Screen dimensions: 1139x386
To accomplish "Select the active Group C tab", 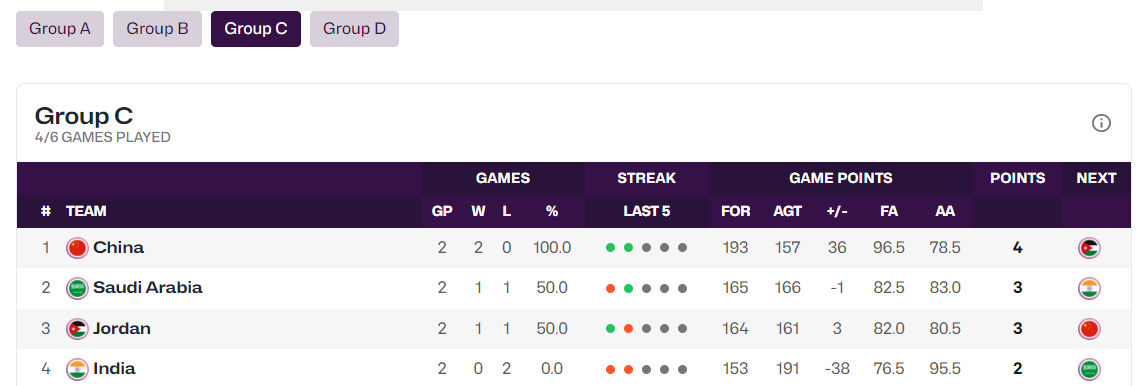I will pyautogui.click(x=256, y=29).
